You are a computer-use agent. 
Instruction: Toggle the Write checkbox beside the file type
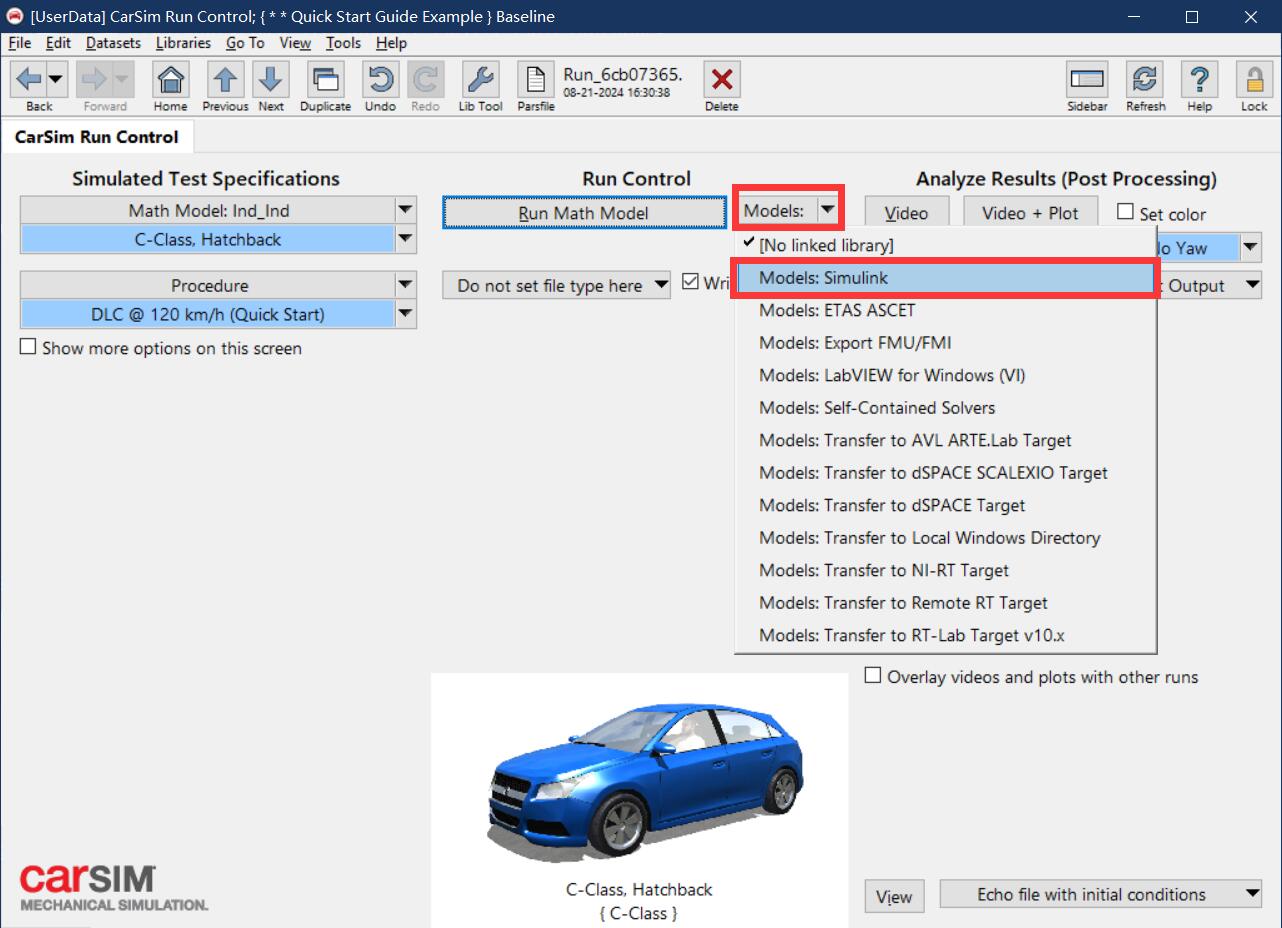[690, 282]
